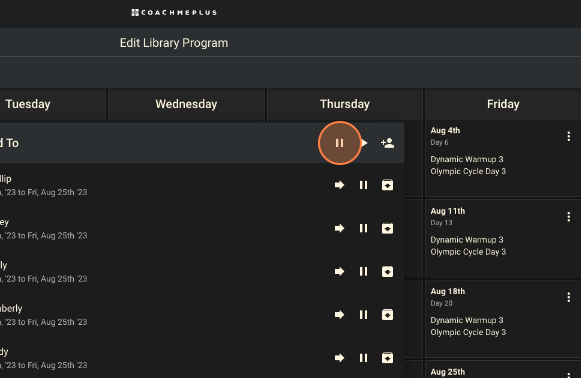Click arrow icon in second athlete row
This screenshot has height=378, width=581.
pos(339,228)
